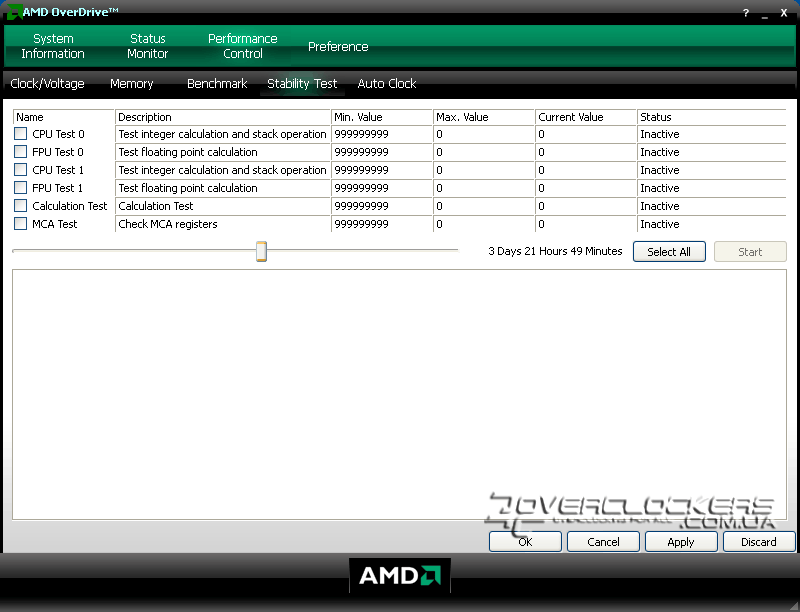Select the 'CPU Test 0' name text

pos(58,134)
